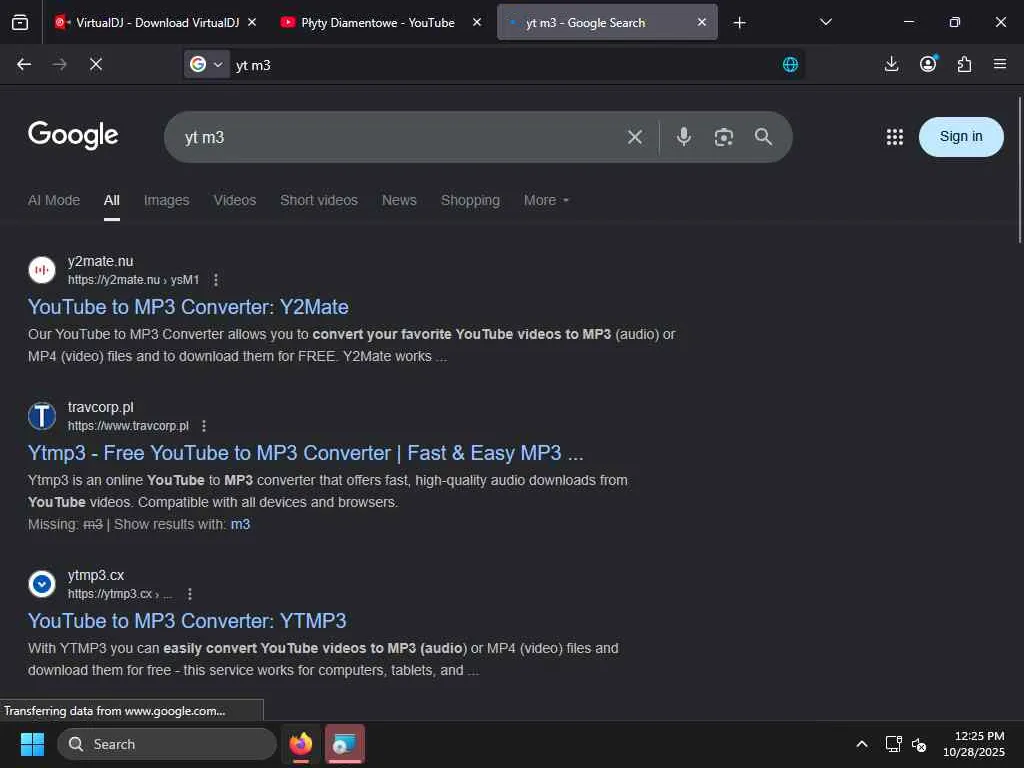
Task: Close the VirtualDJ tab
Action: 252,23
